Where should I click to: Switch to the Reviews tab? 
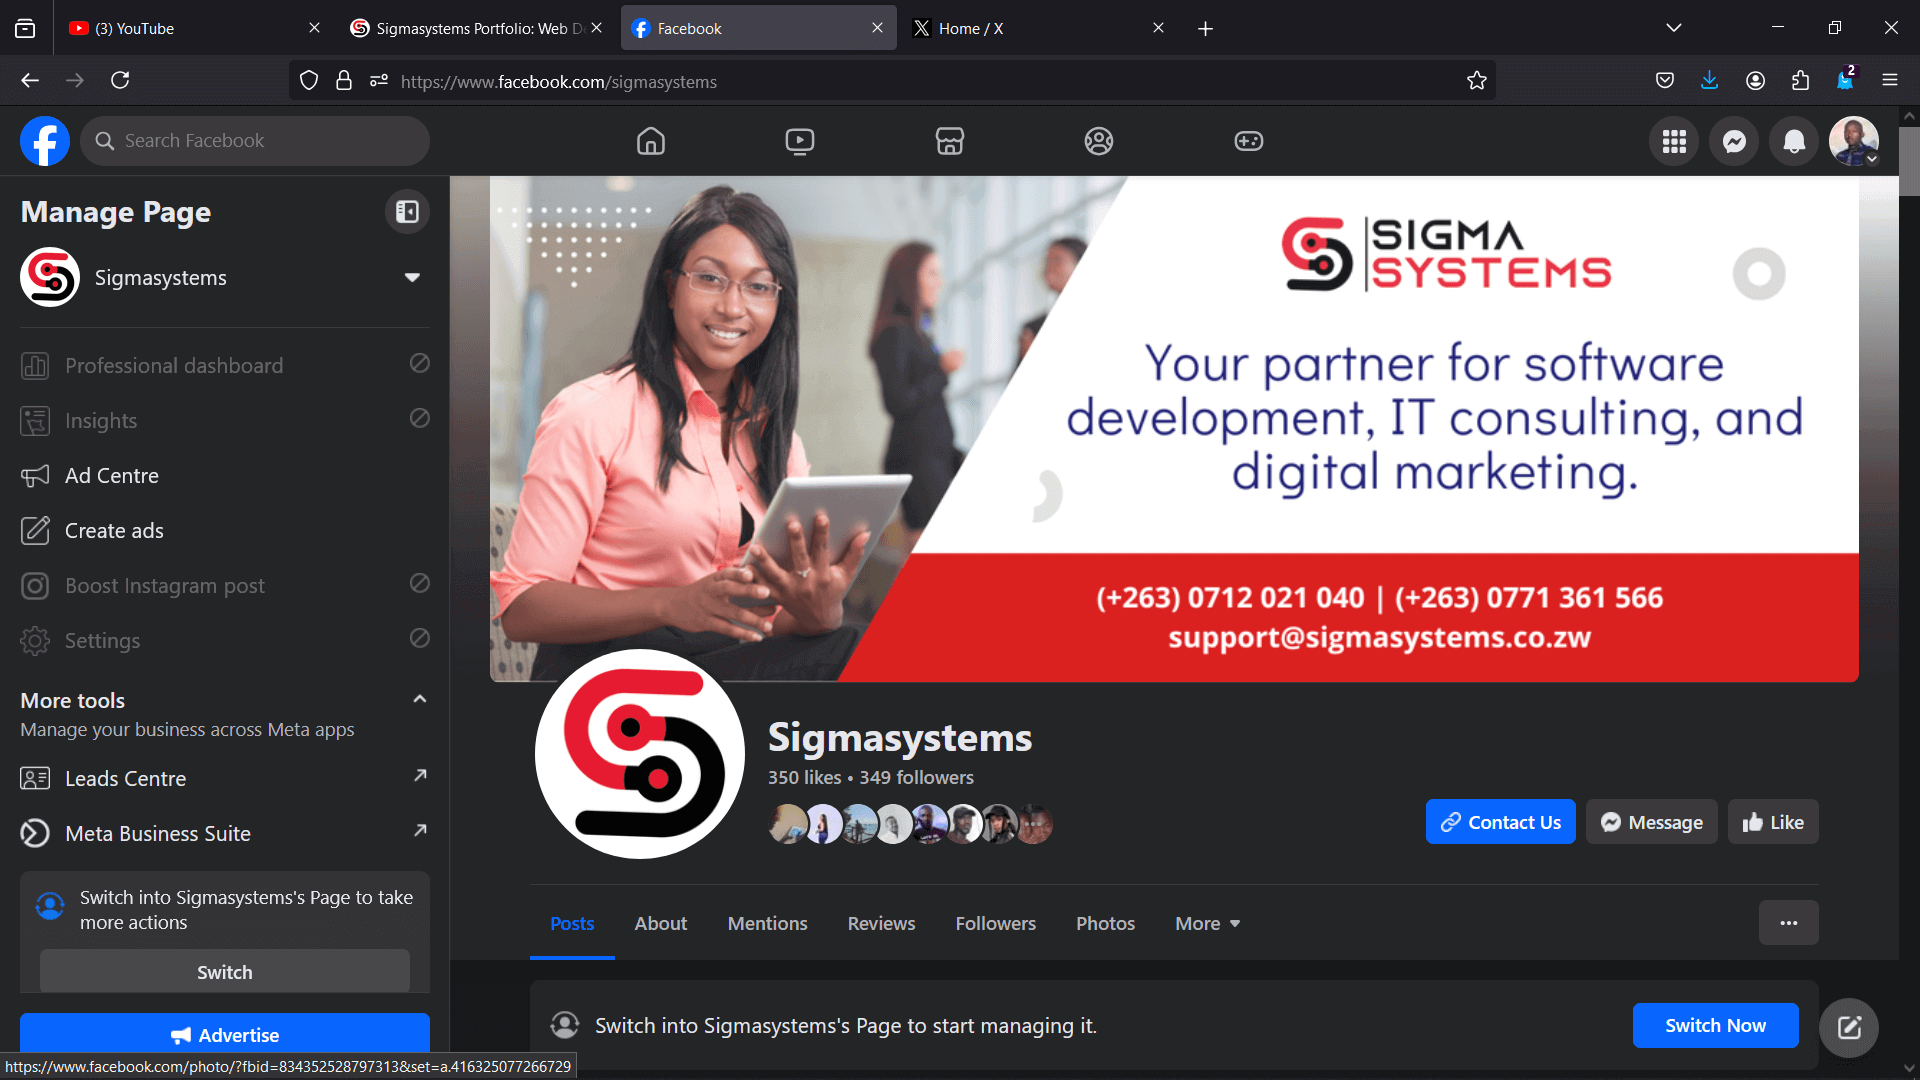881,923
